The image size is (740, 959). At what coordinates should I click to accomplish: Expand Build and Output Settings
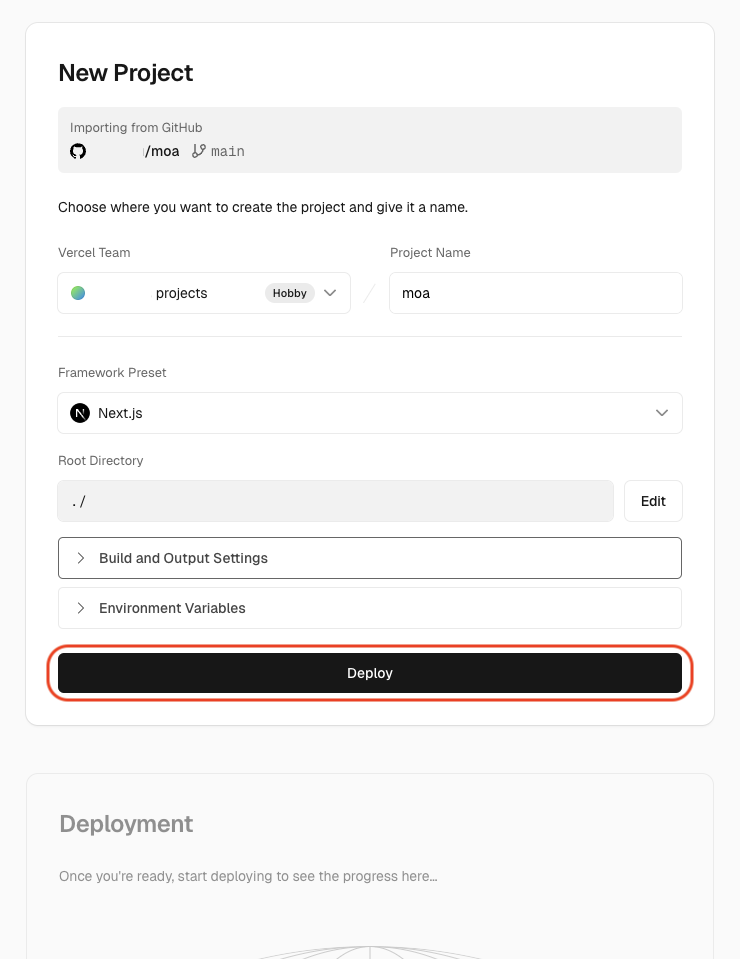[x=370, y=558]
